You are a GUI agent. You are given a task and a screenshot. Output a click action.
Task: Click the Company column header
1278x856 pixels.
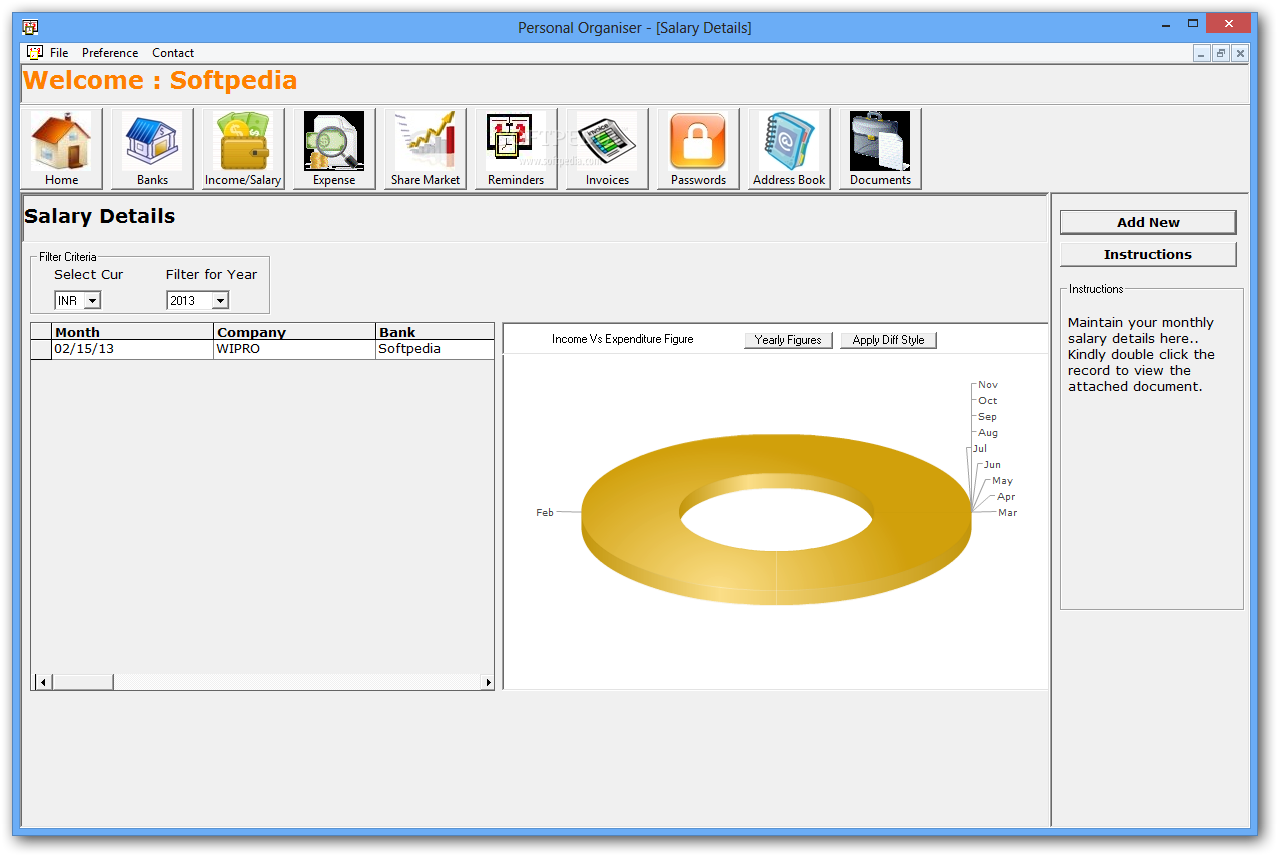click(x=294, y=332)
